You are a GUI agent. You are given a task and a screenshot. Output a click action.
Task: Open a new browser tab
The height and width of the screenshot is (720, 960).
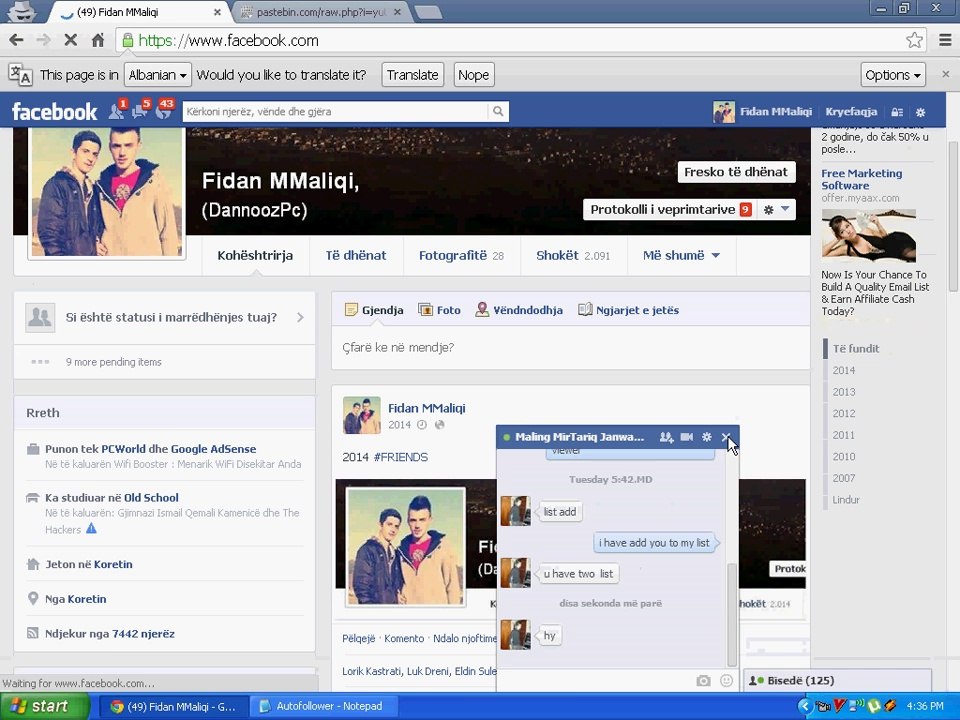click(x=428, y=12)
